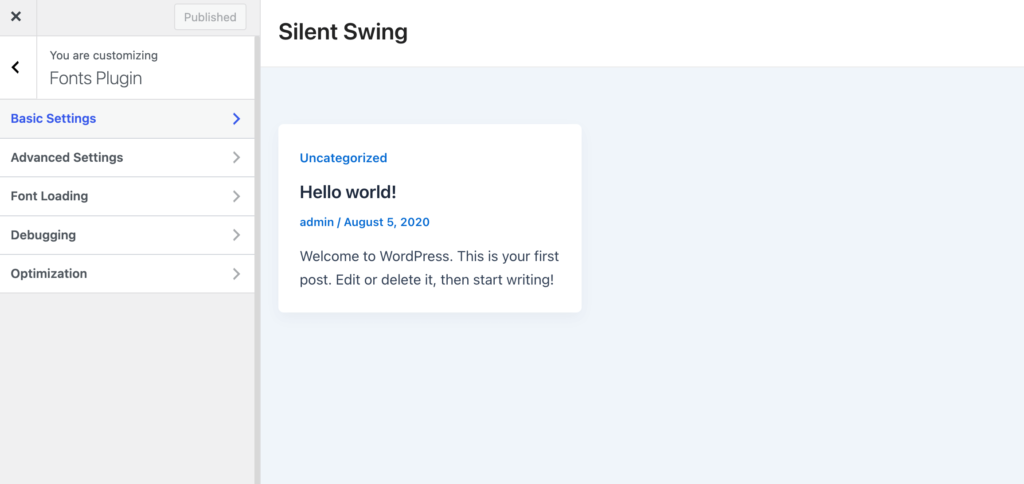1024x484 pixels.
Task: Click the customizer sidebar scrollbar
Action: pyautogui.click(x=257, y=260)
